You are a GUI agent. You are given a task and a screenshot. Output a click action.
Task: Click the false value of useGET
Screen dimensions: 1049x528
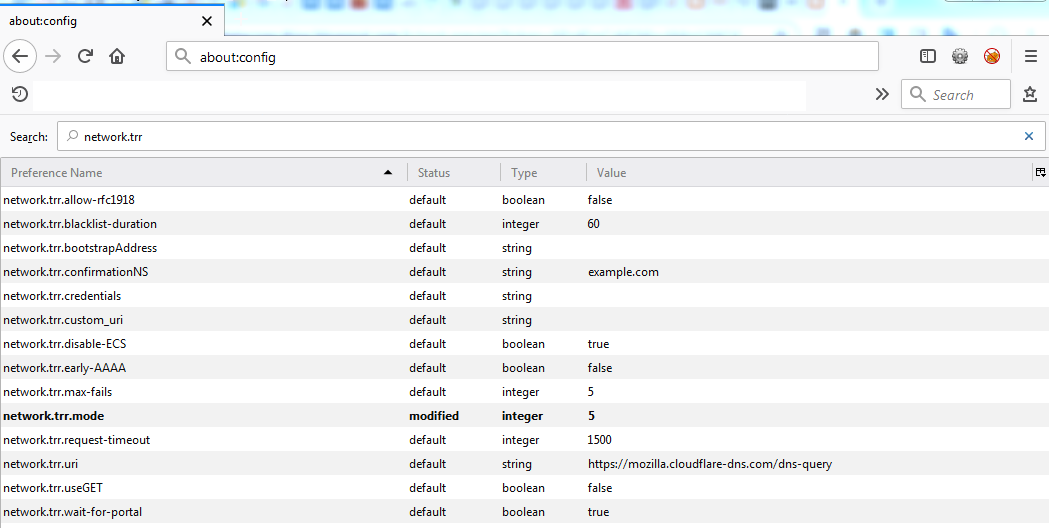pos(599,489)
